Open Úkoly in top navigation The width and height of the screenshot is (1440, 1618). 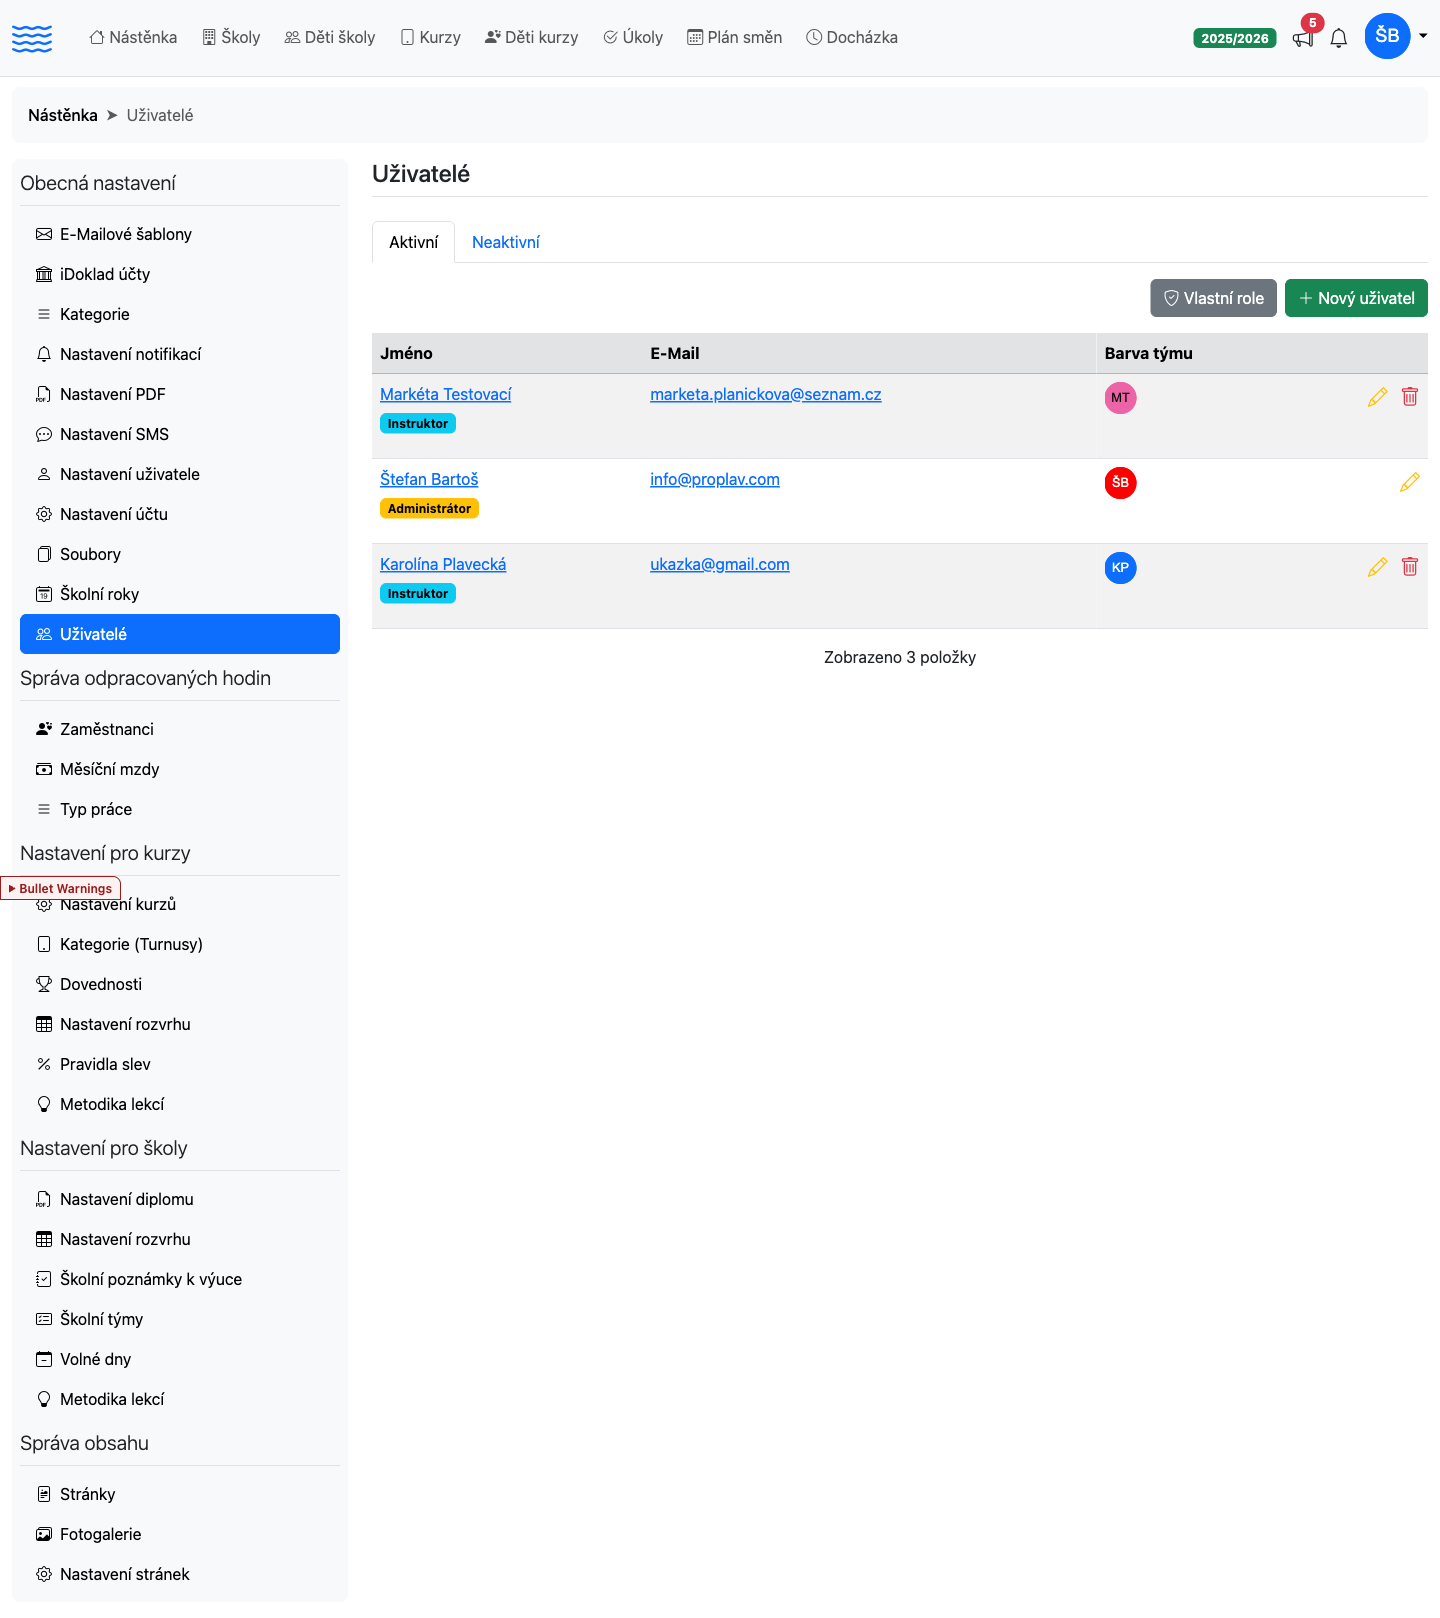[633, 37]
